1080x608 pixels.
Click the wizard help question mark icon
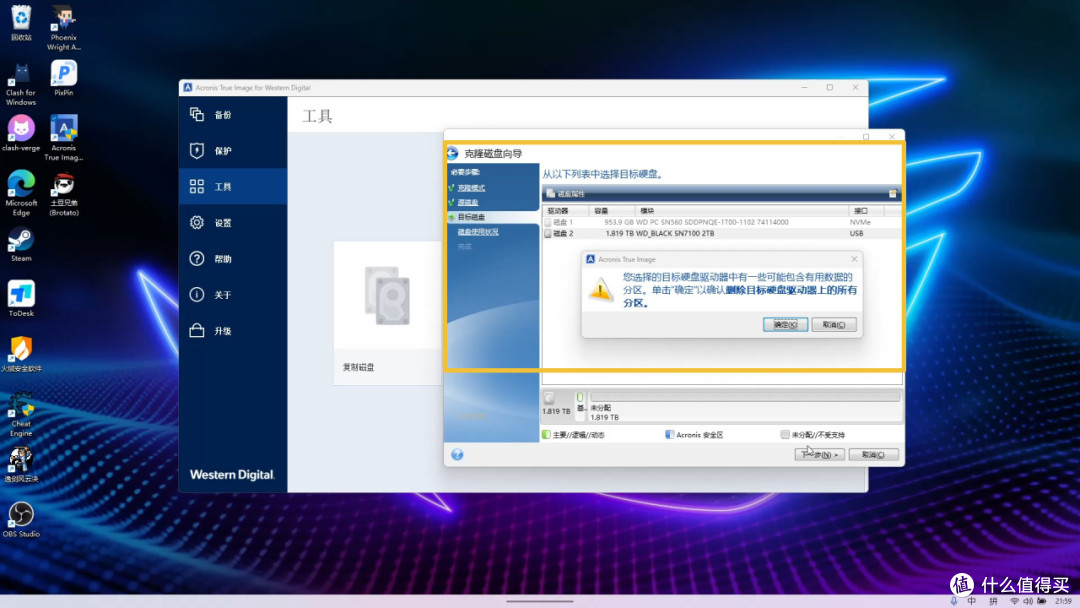click(x=457, y=454)
